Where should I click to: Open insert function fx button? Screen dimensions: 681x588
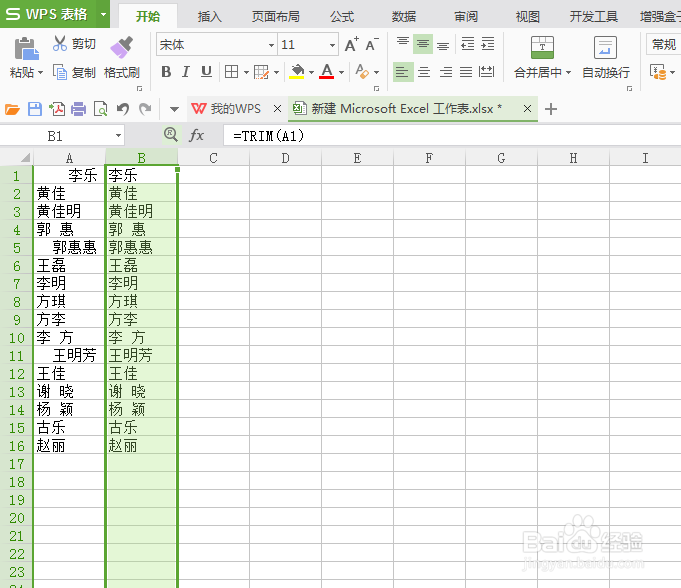(x=196, y=135)
